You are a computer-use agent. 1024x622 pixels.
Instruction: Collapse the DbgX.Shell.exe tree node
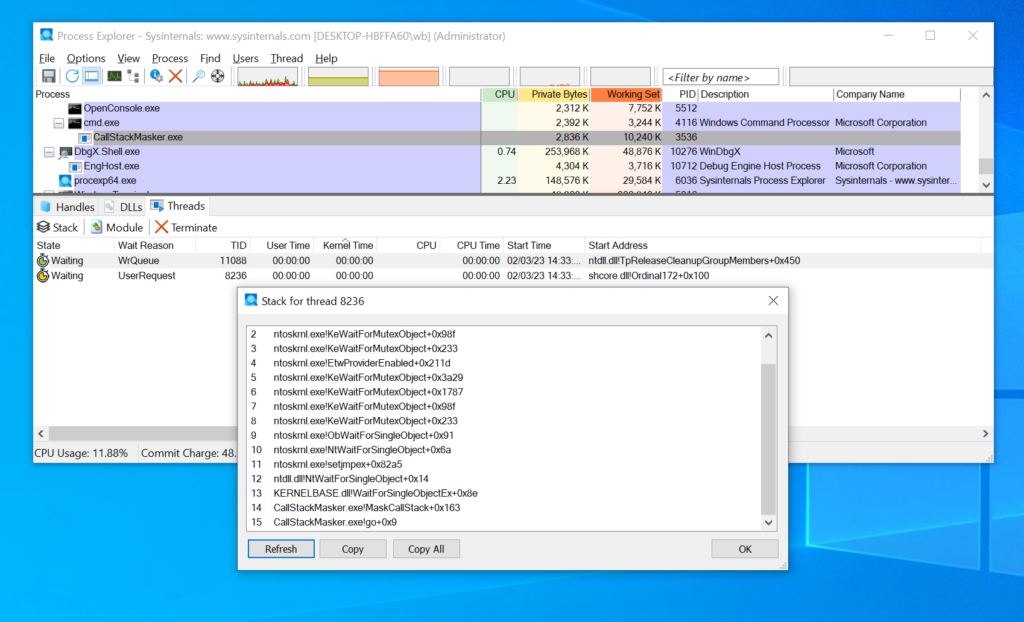click(49, 152)
